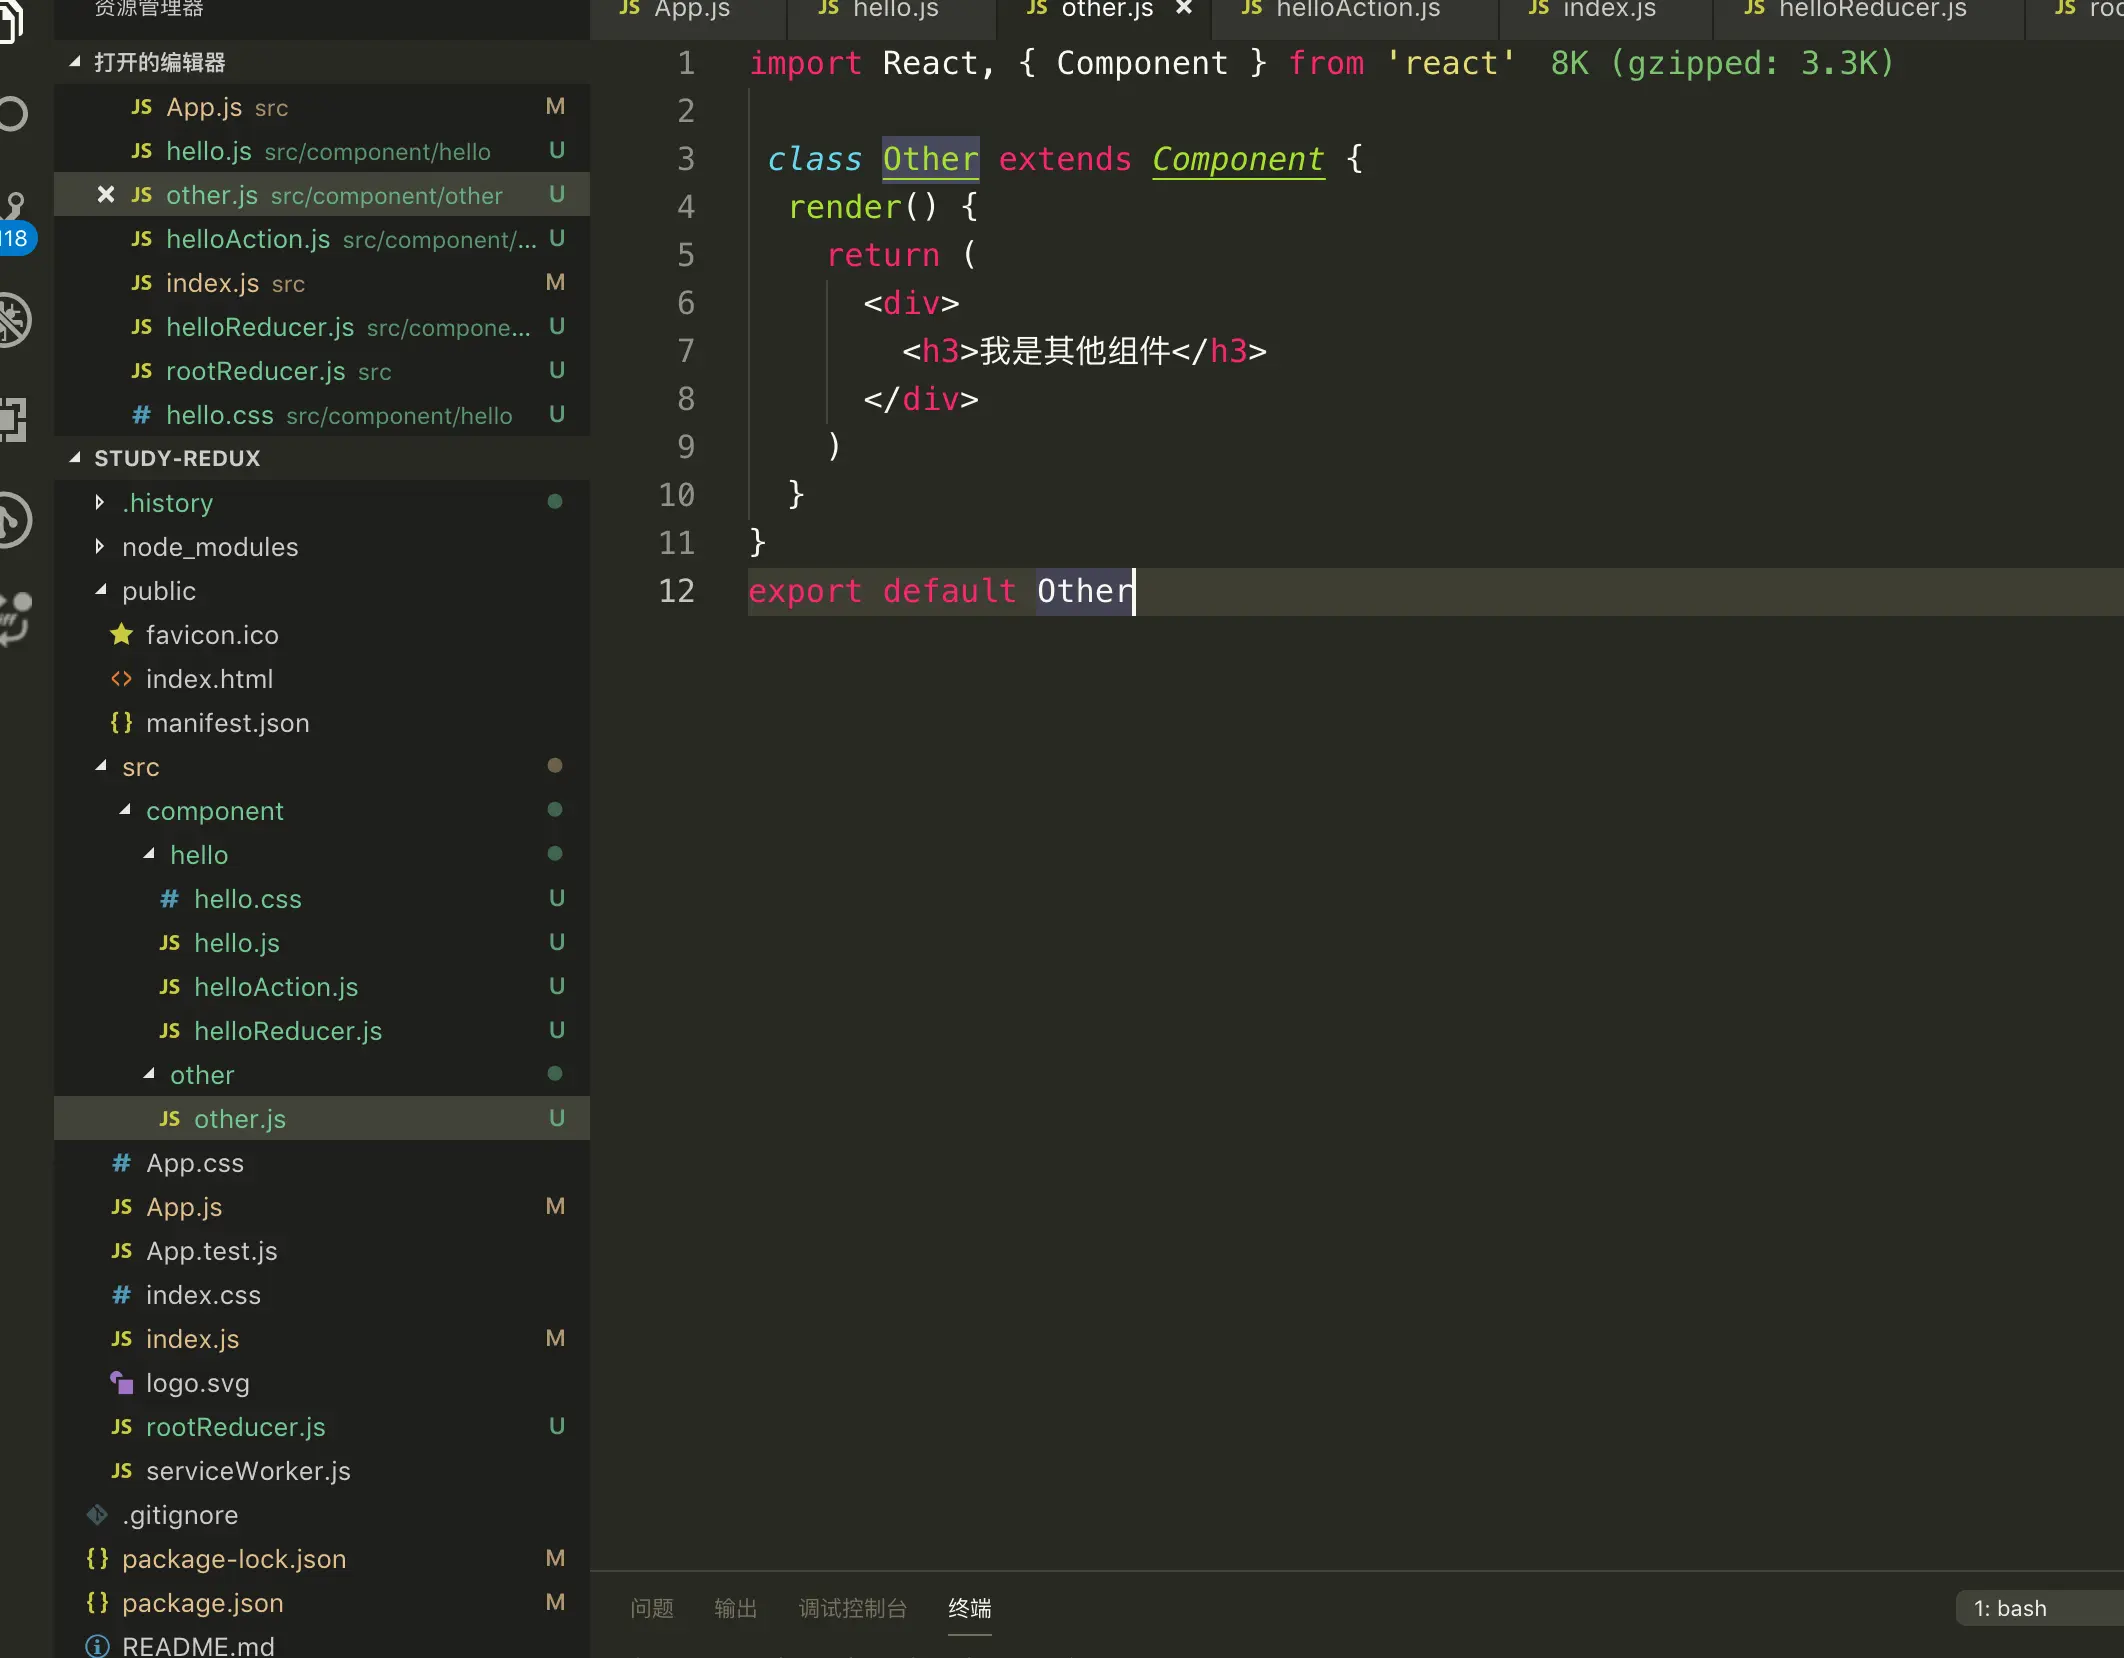Close the other.js editor tab
This screenshot has height=1658, width=2124.
pos(1184,8)
